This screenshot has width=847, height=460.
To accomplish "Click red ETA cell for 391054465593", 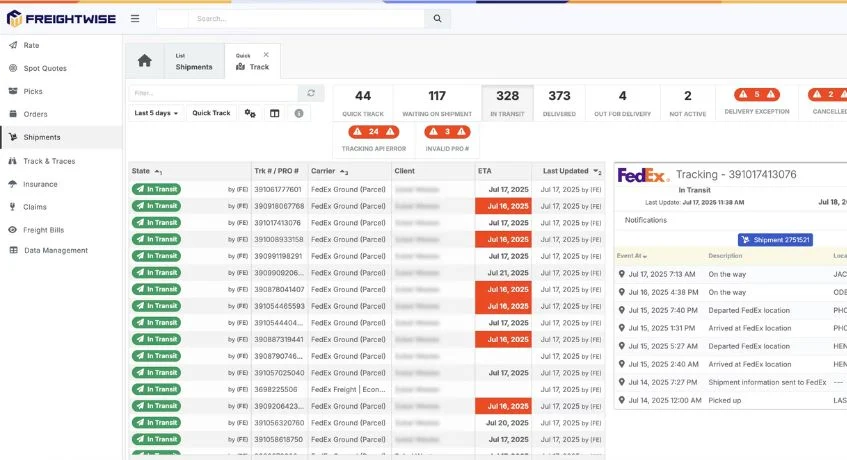I will [503, 306].
